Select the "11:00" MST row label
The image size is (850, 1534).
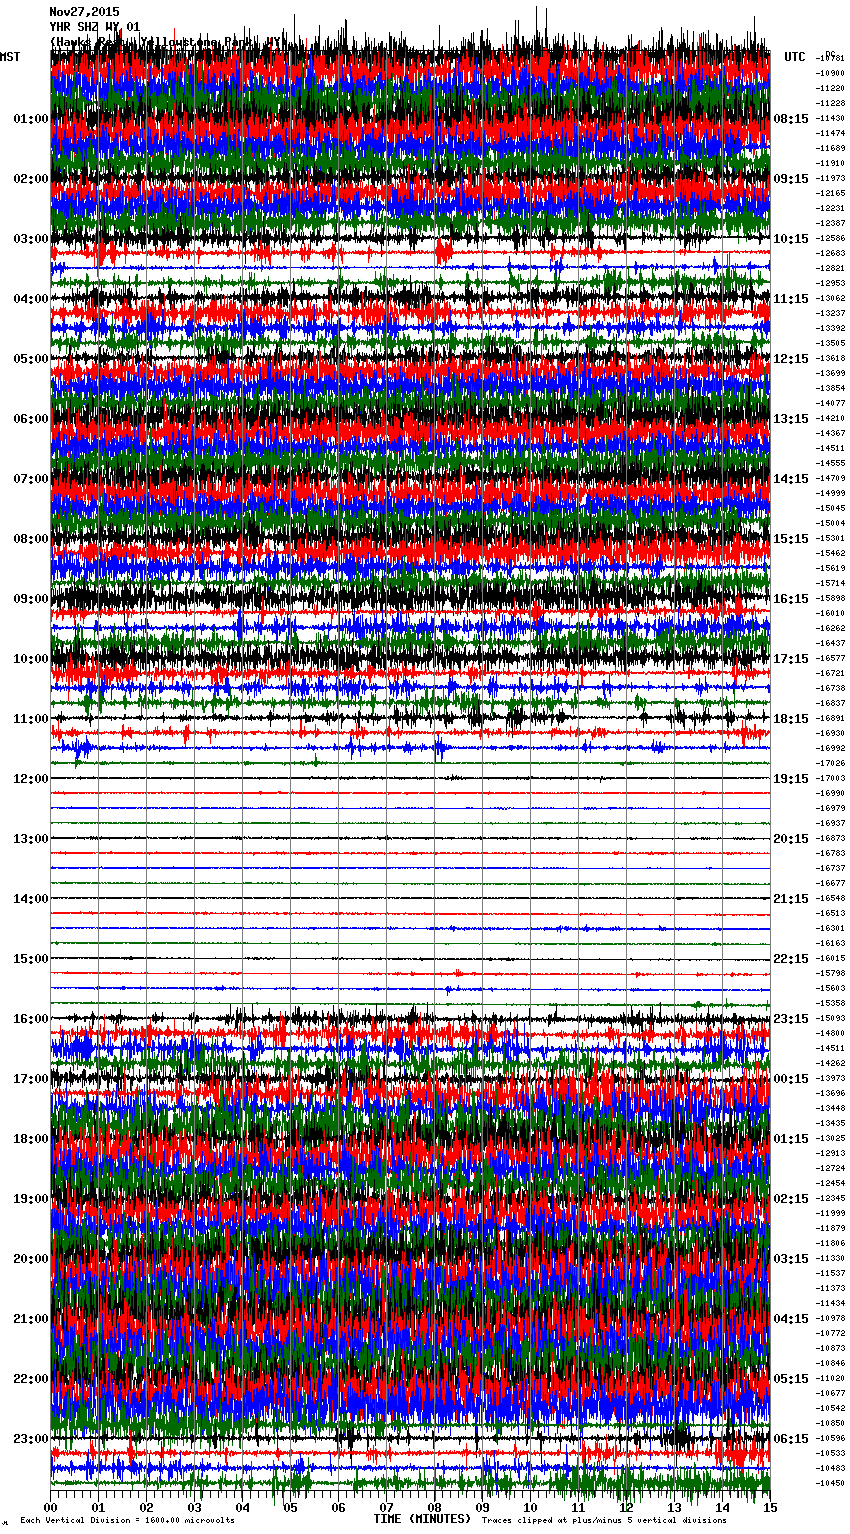click(31, 719)
